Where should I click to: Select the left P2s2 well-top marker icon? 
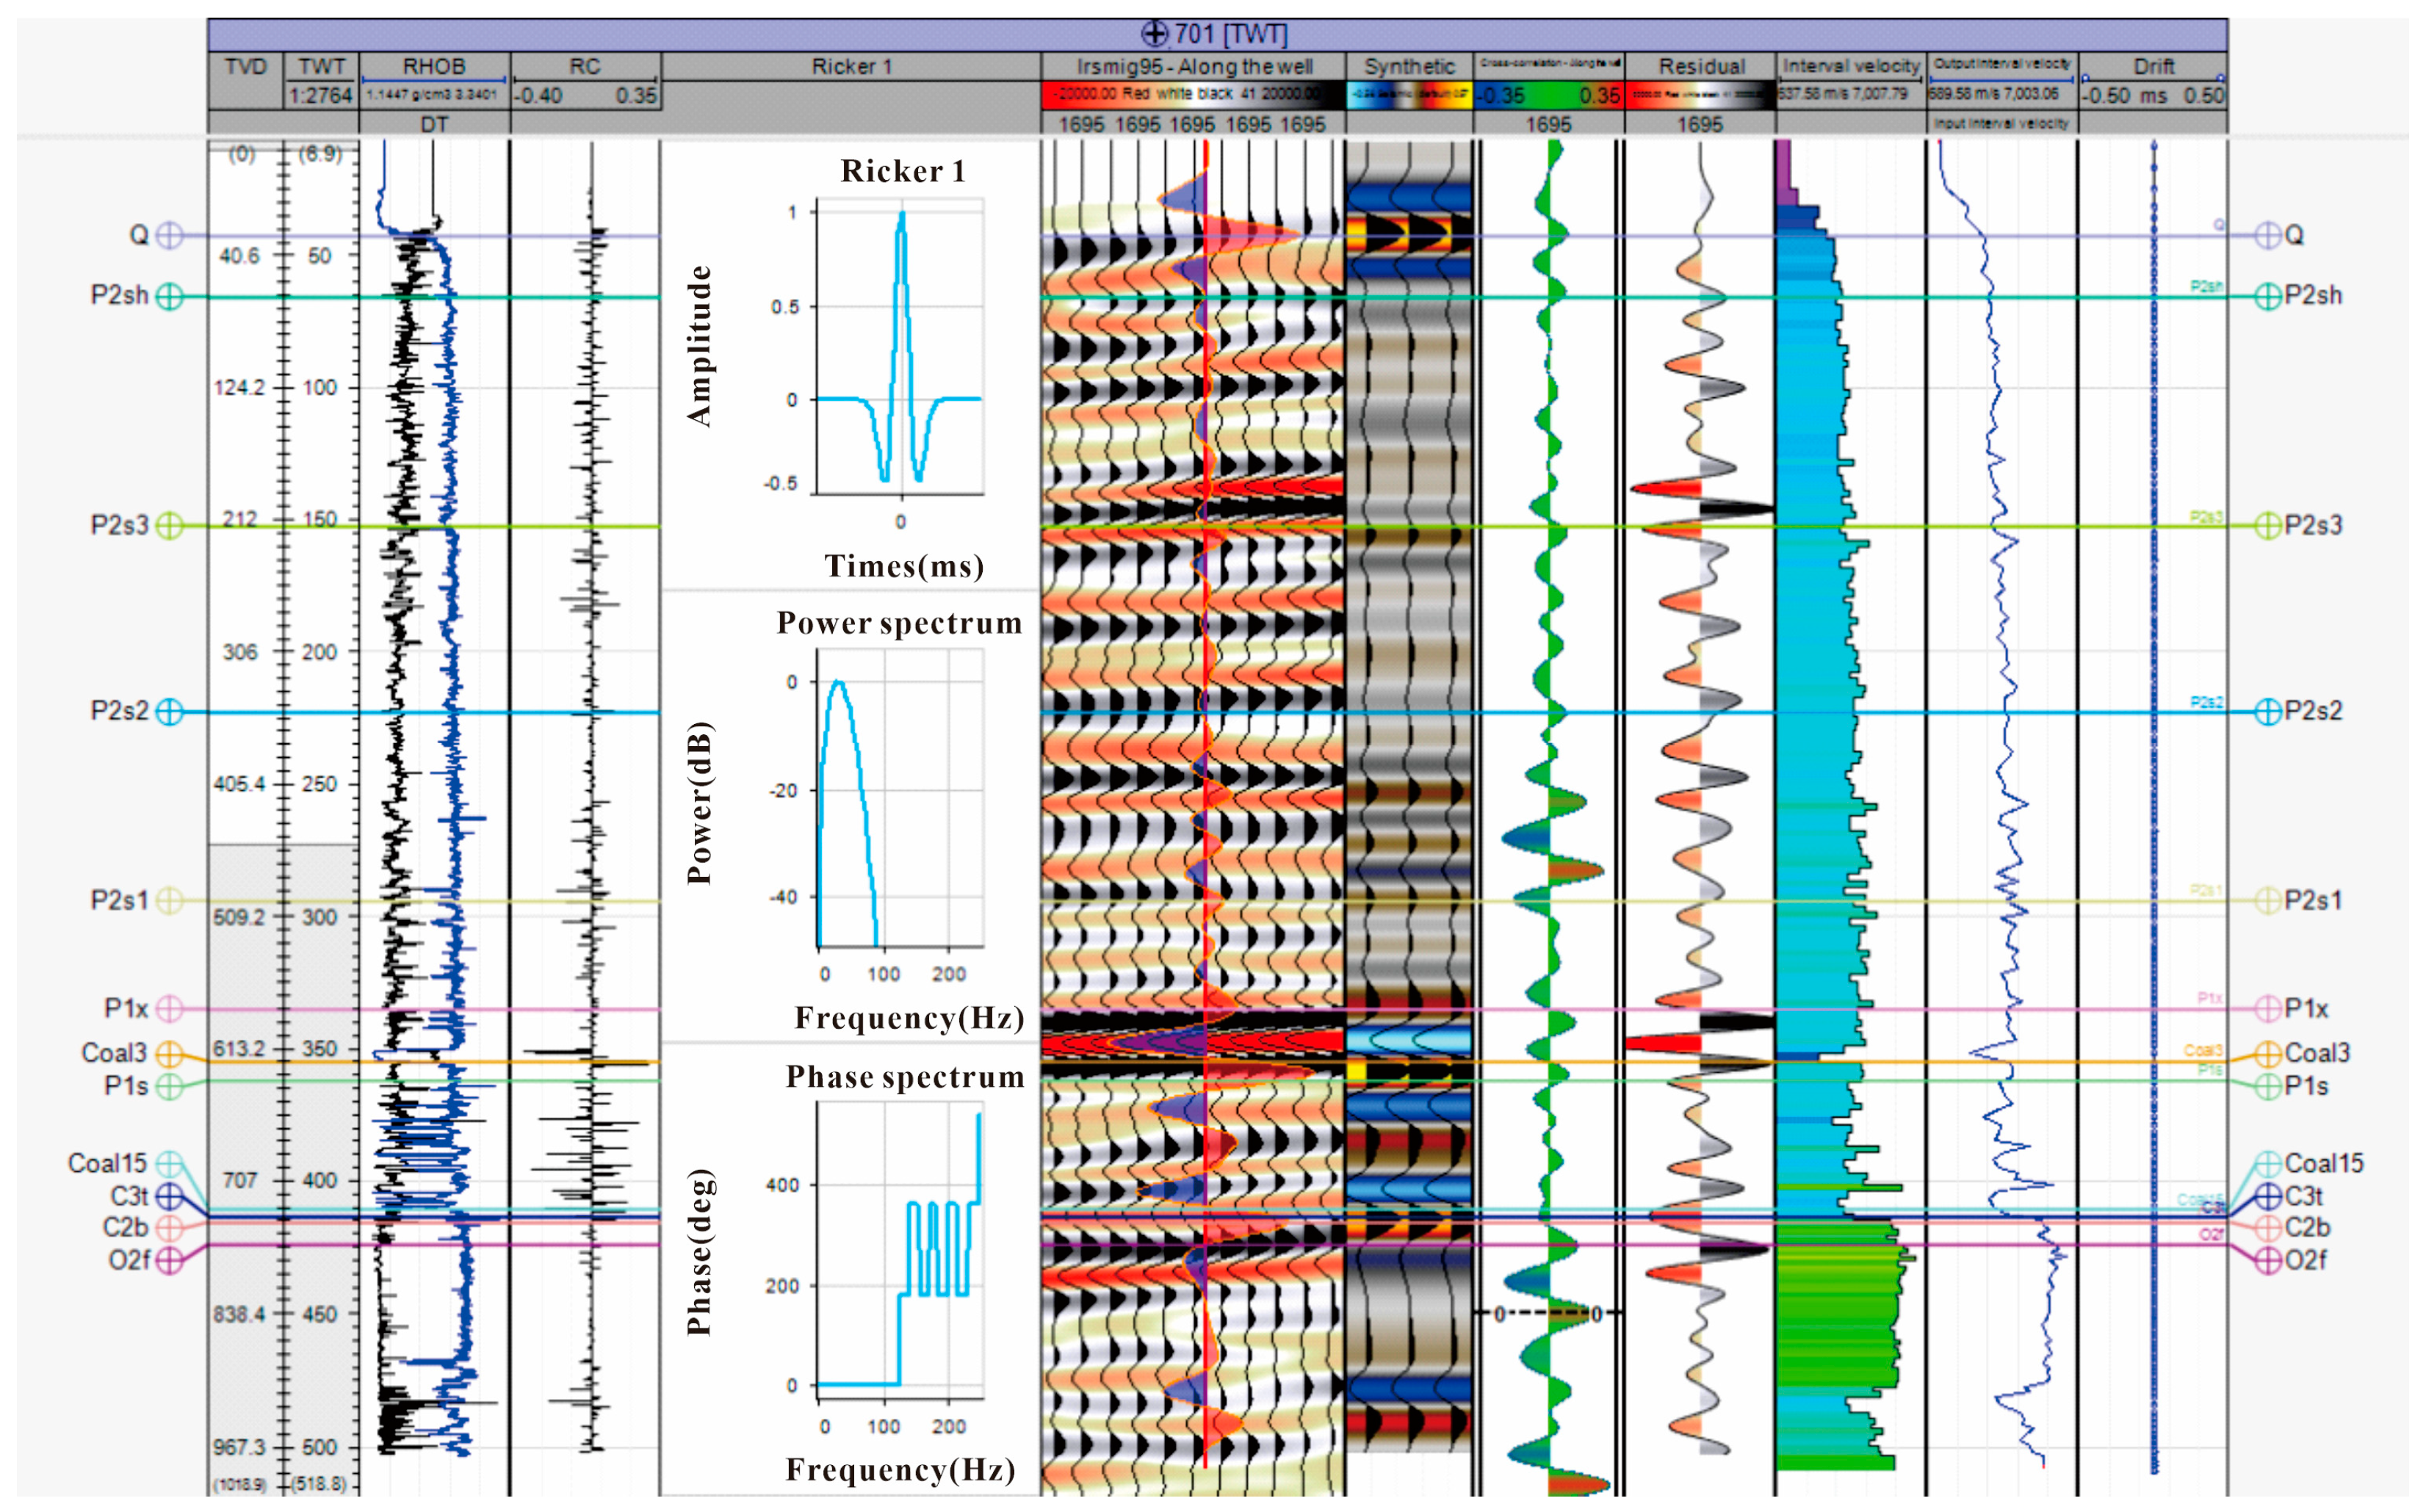(x=170, y=712)
